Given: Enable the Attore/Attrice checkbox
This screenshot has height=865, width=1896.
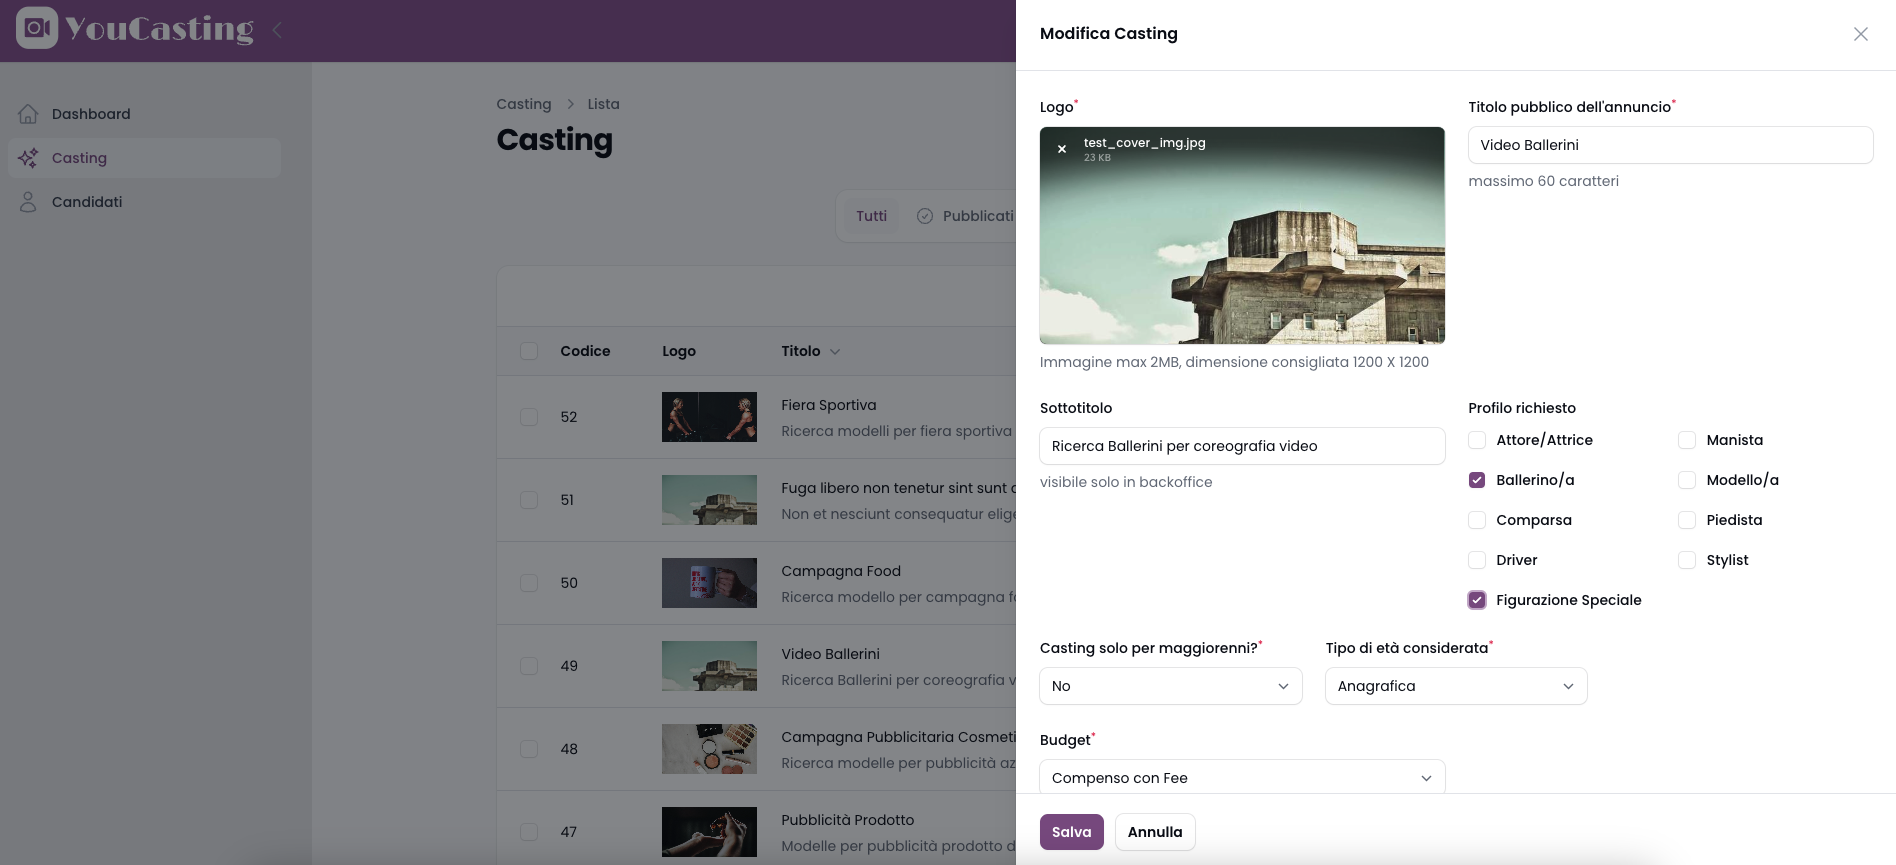Looking at the screenshot, I should [1477, 440].
